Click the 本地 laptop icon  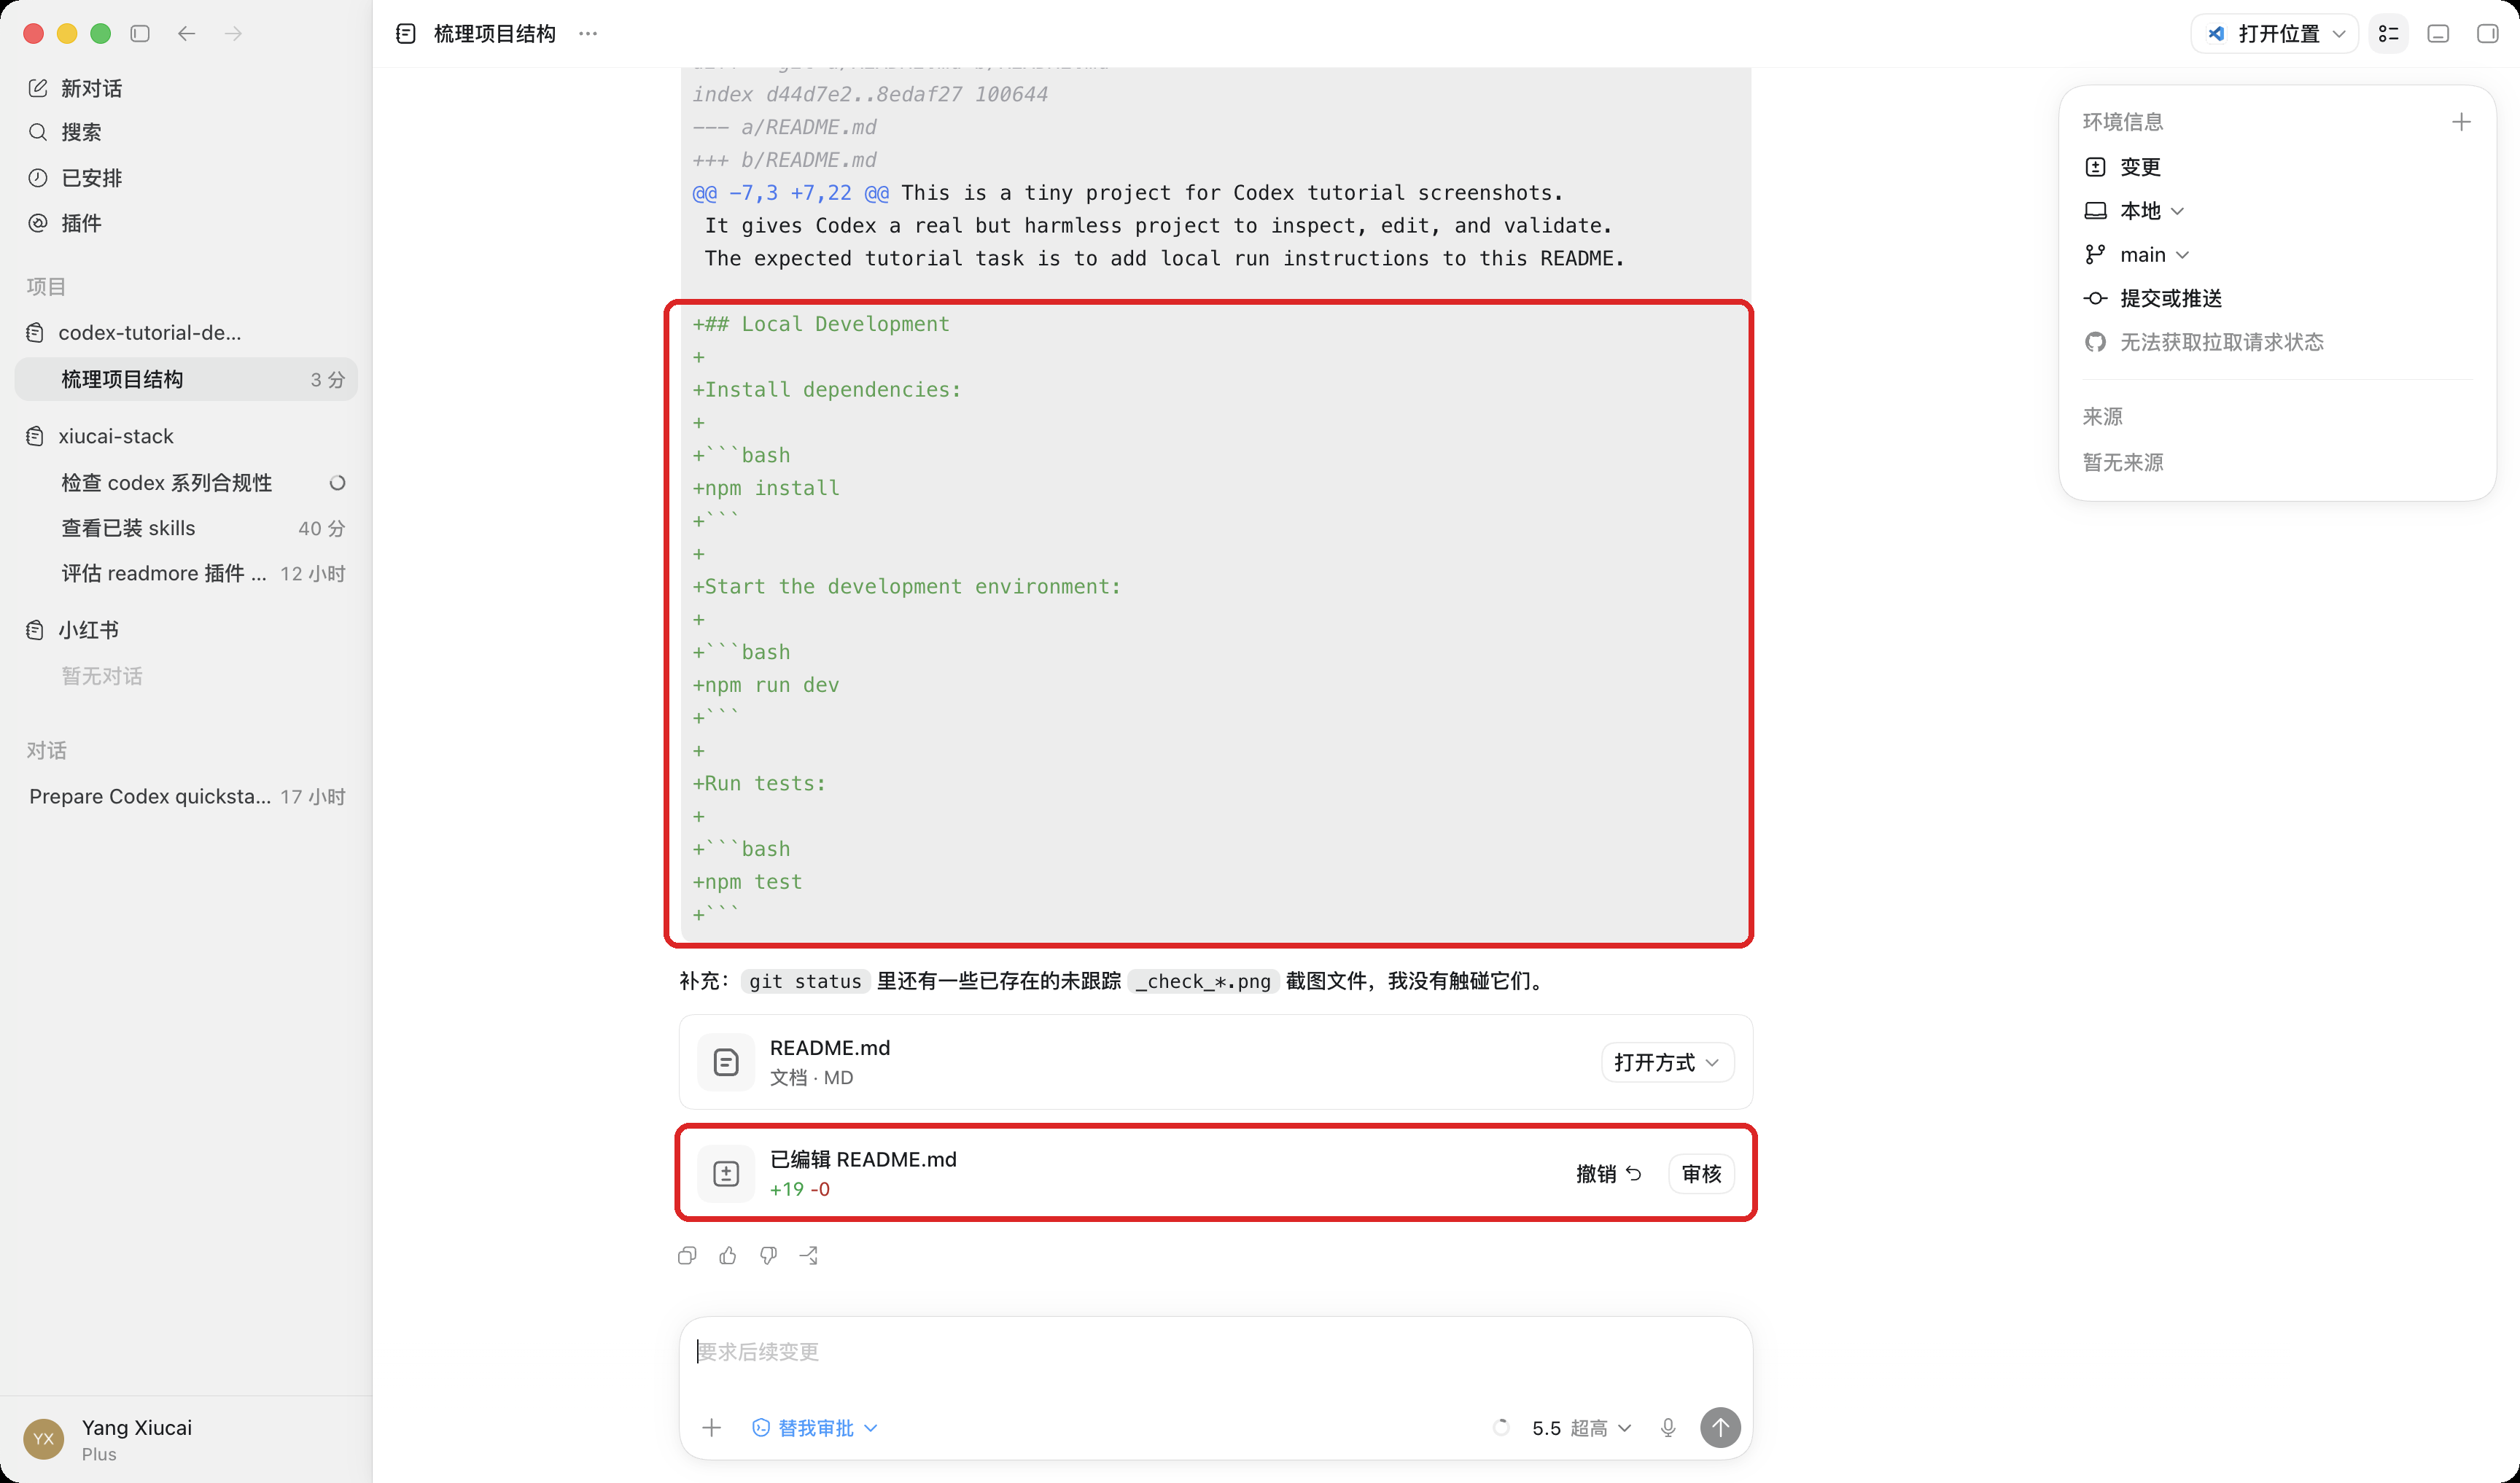[2095, 211]
